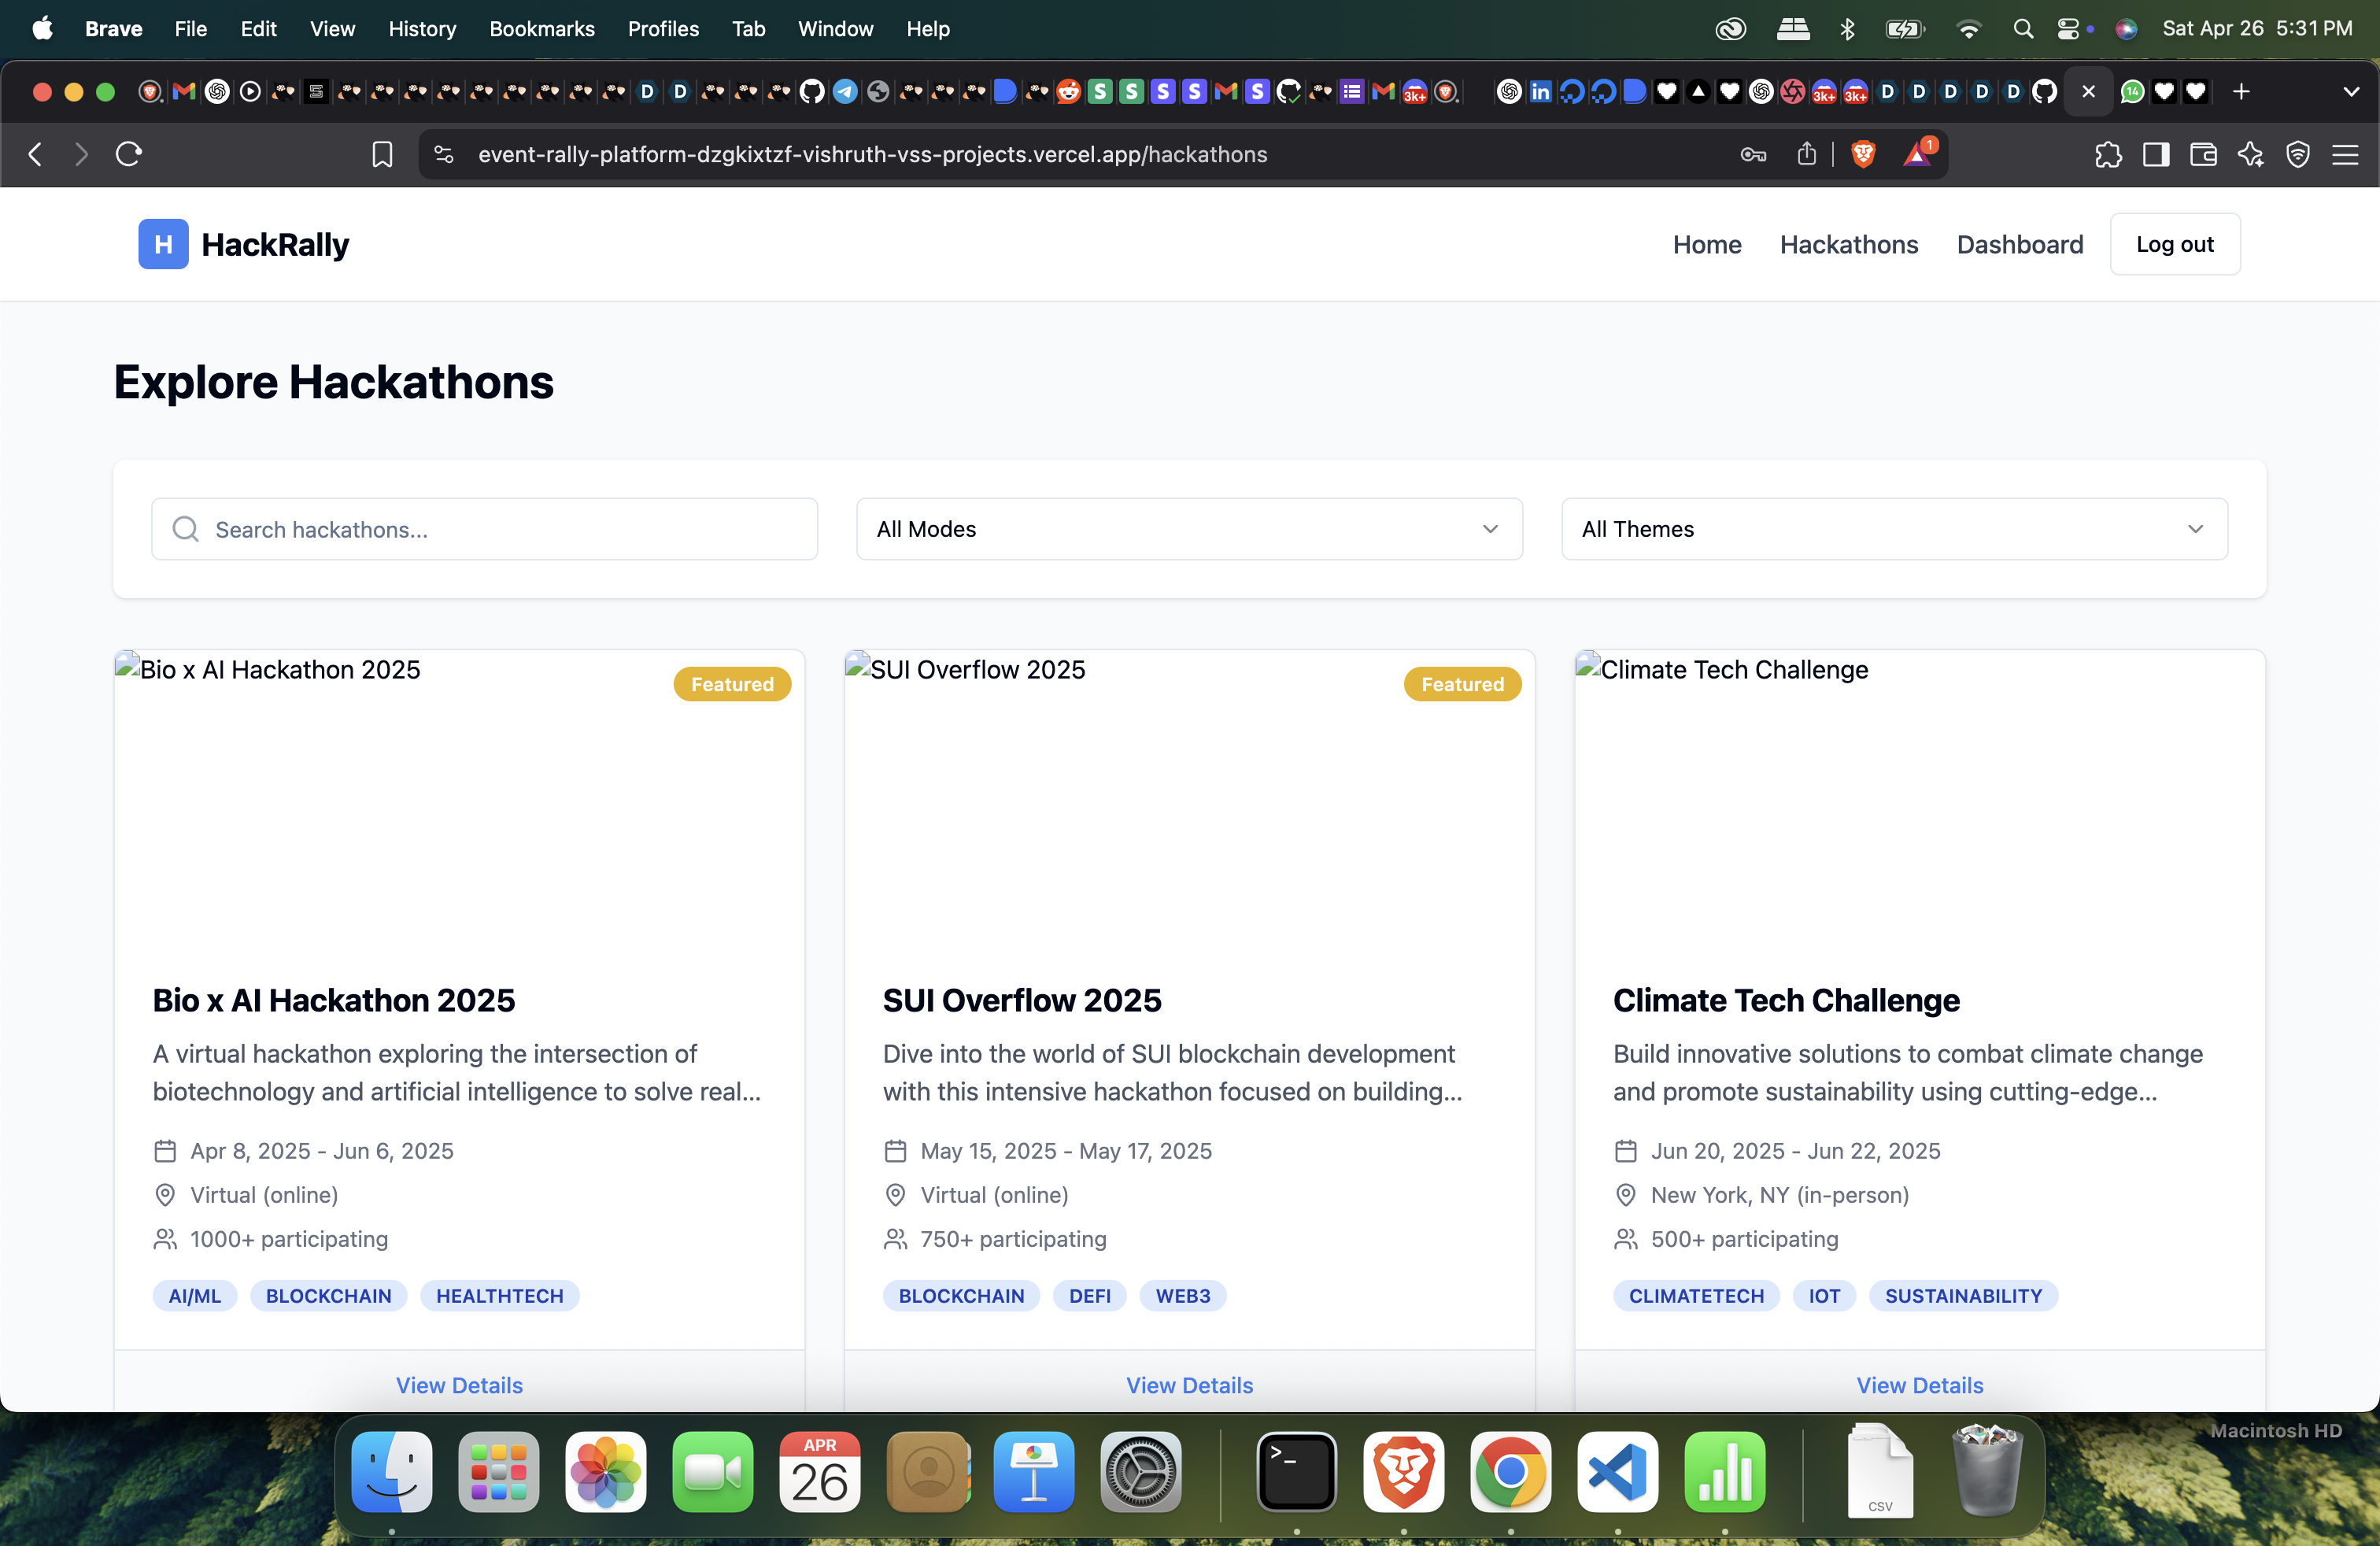Image resolution: width=2380 pixels, height=1546 pixels.
Task: Expand the All Modes dropdown
Action: (x=1188, y=529)
